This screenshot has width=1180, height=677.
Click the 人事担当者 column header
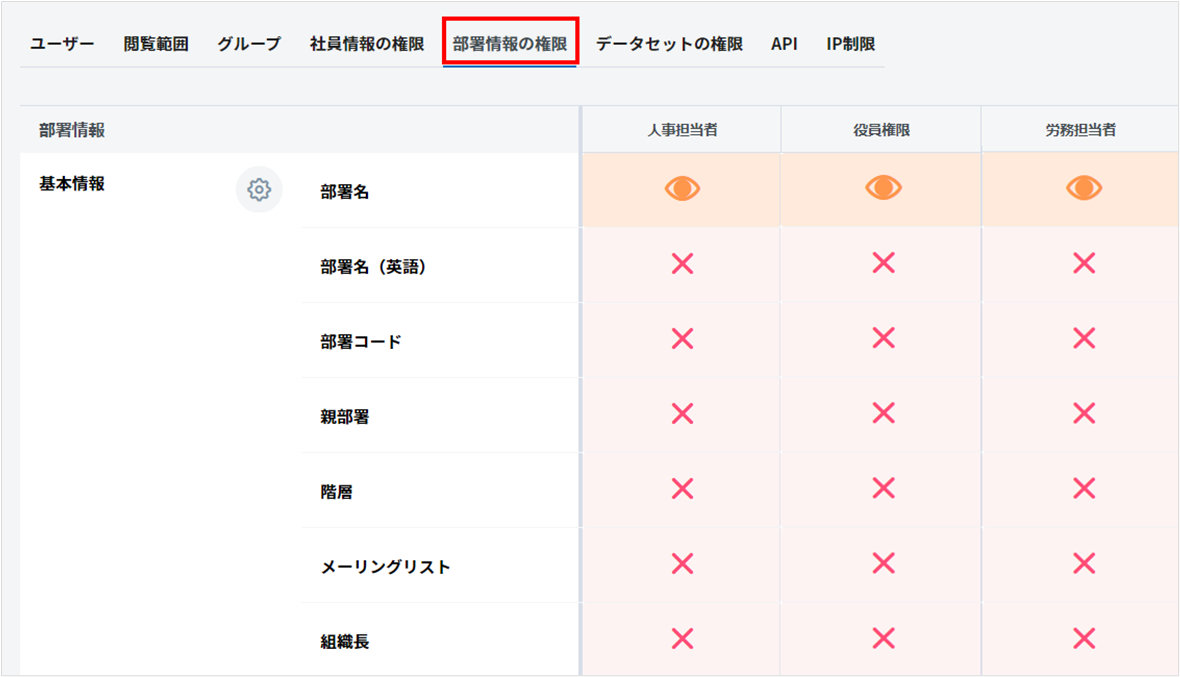pyautogui.click(x=682, y=130)
